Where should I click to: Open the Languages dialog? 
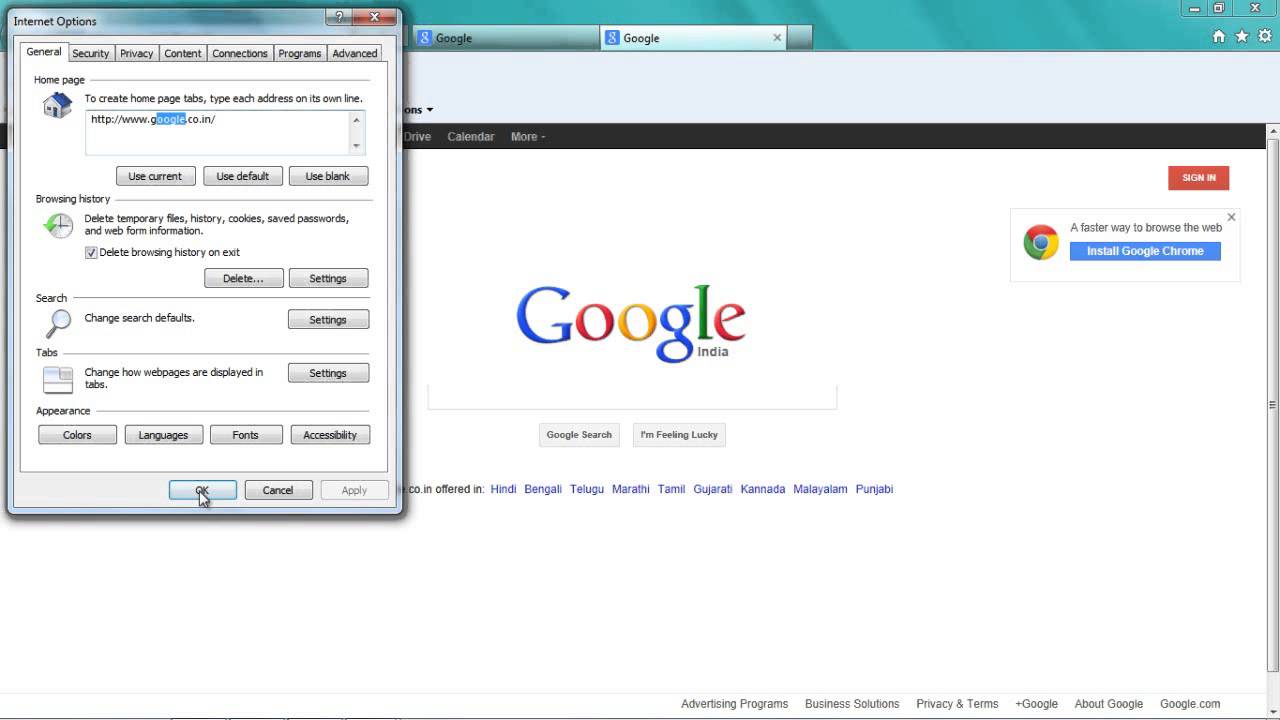click(x=163, y=435)
